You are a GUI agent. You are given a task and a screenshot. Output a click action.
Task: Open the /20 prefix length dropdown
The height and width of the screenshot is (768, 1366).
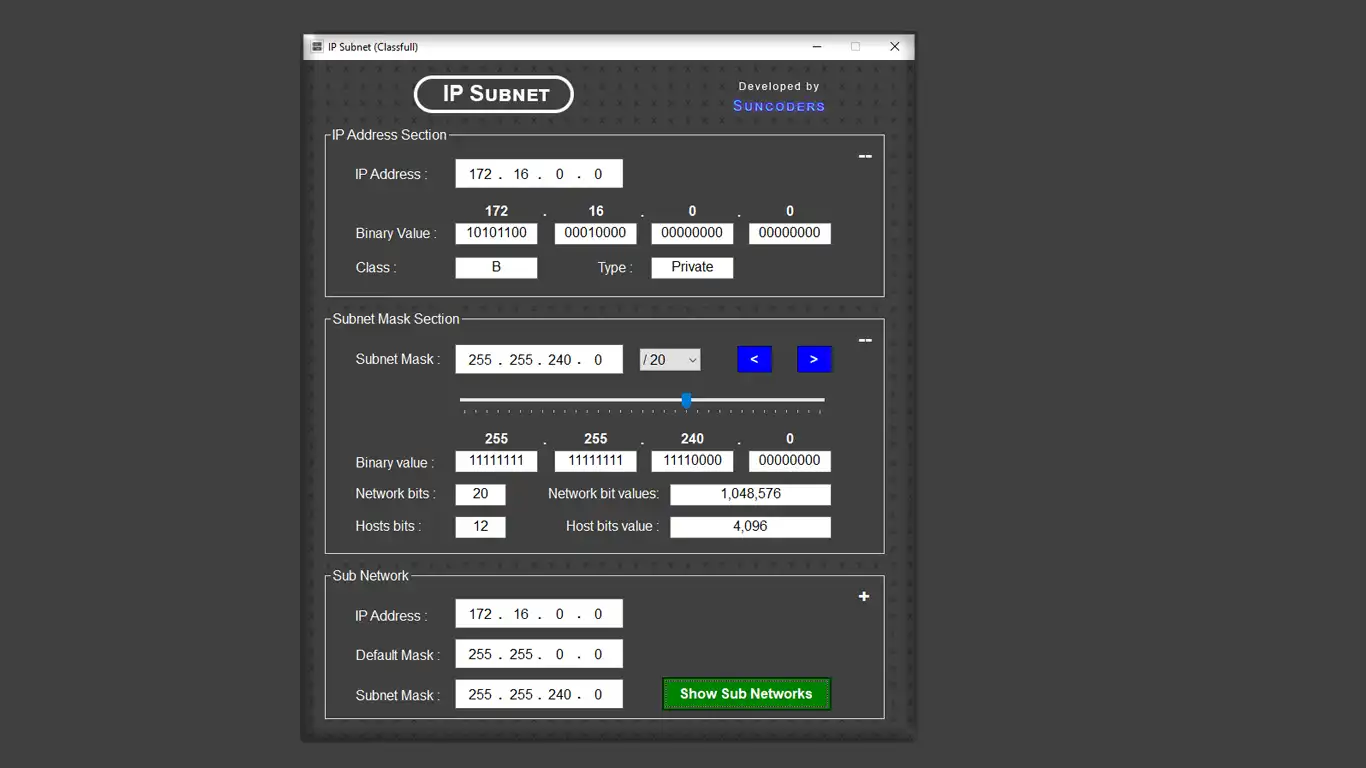670,360
